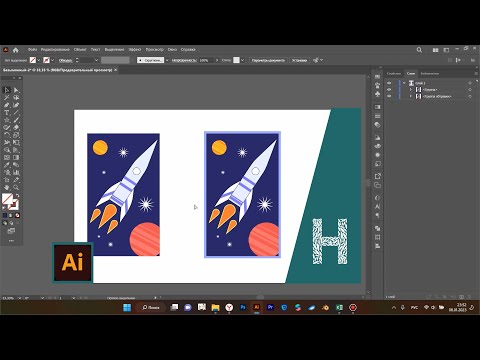Select the Free Transform tool
The width and height of the screenshot is (480, 360).
click(16, 143)
